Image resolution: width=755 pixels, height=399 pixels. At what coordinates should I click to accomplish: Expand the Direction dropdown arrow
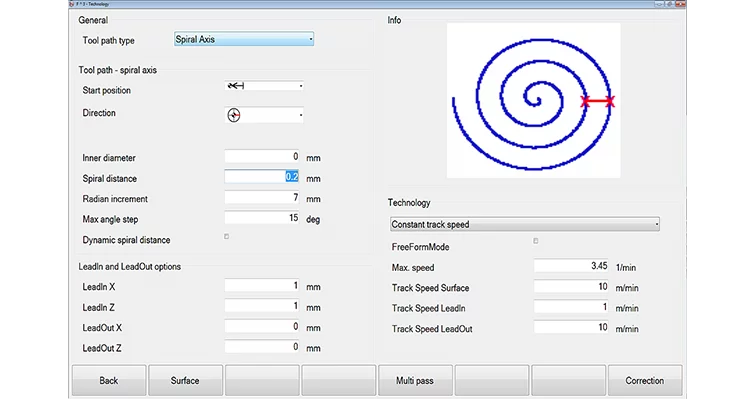[x=301, y=115]
